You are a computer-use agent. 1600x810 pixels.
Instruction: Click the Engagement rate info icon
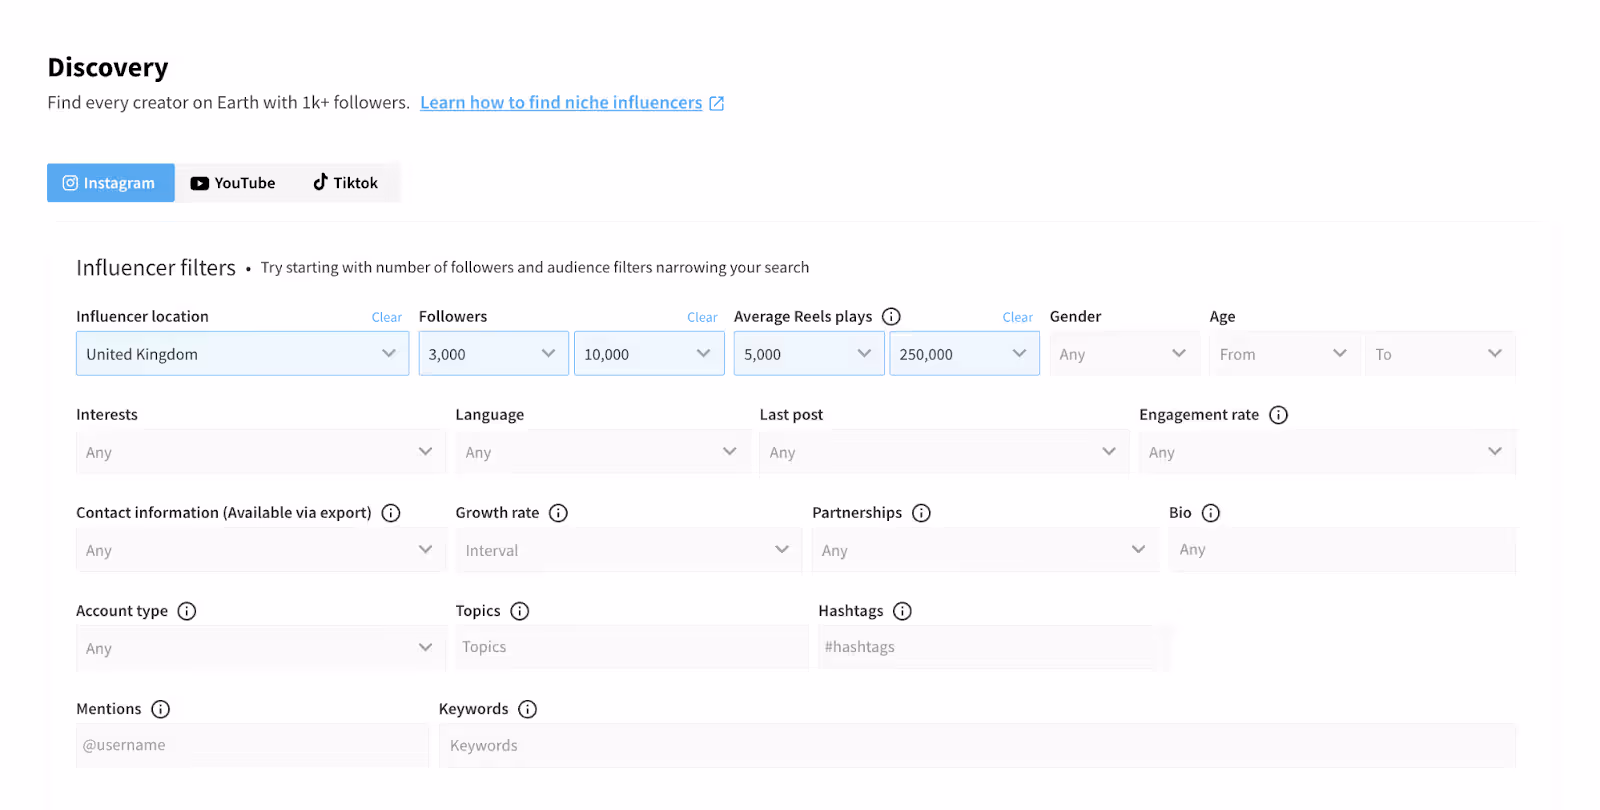coord(1278,414)
